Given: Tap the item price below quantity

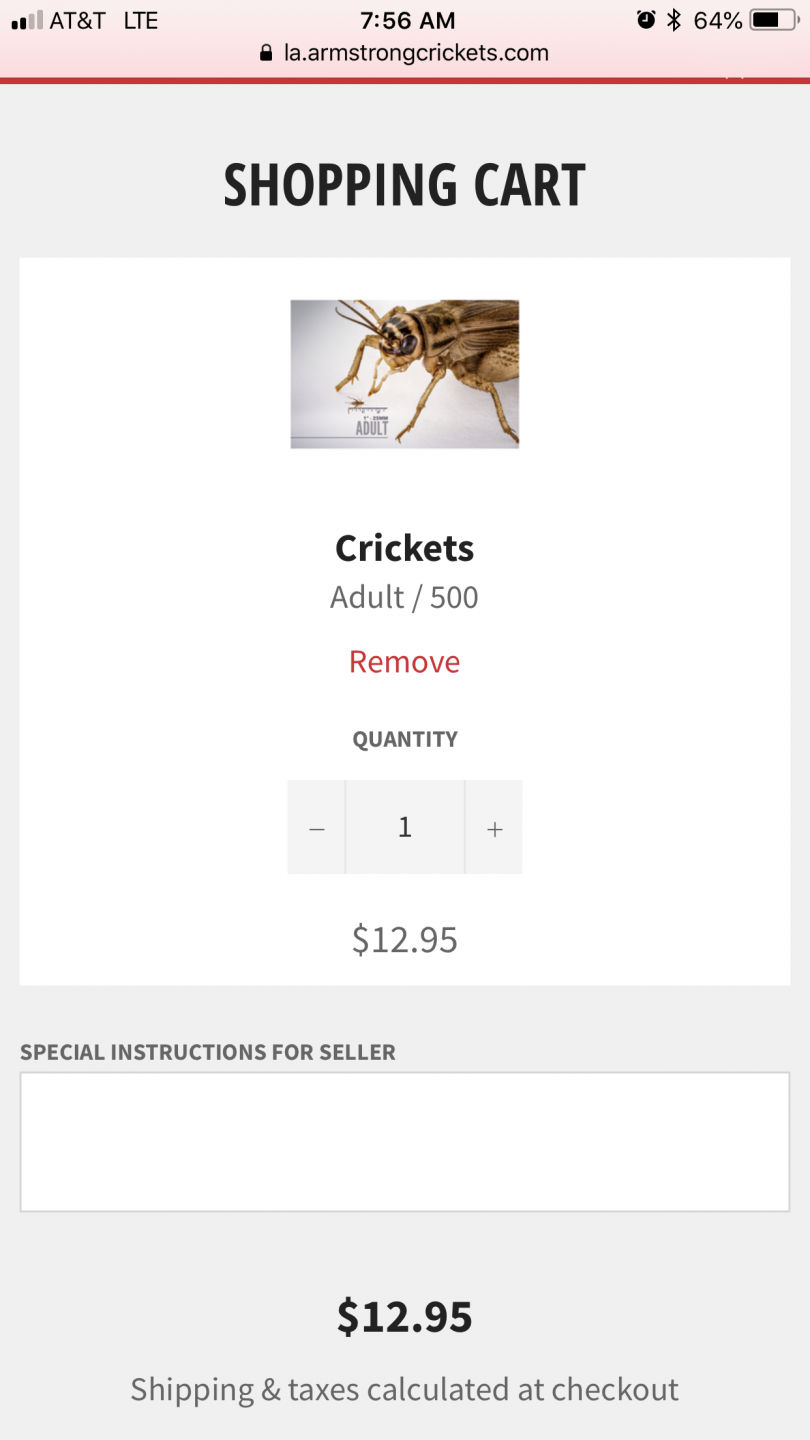Looking at the screenshot, I should [404, 940].
